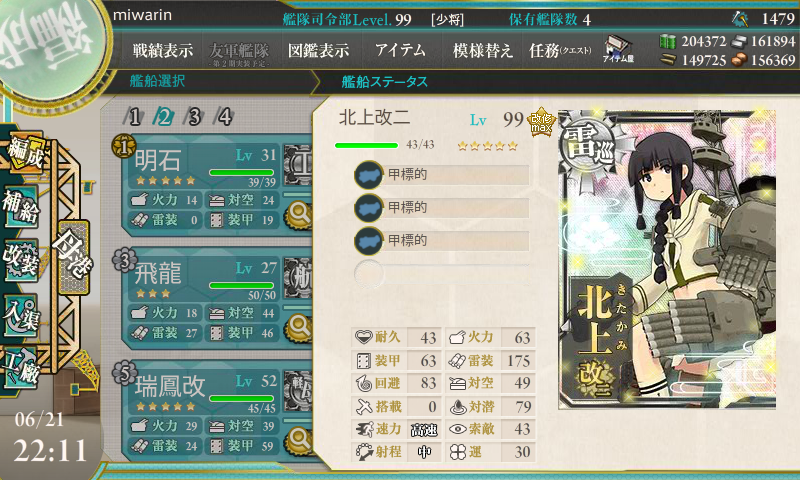The image size is (800, 480).
Task: Open 図鑑表示 encyclopedia menu
Action: 318,50
